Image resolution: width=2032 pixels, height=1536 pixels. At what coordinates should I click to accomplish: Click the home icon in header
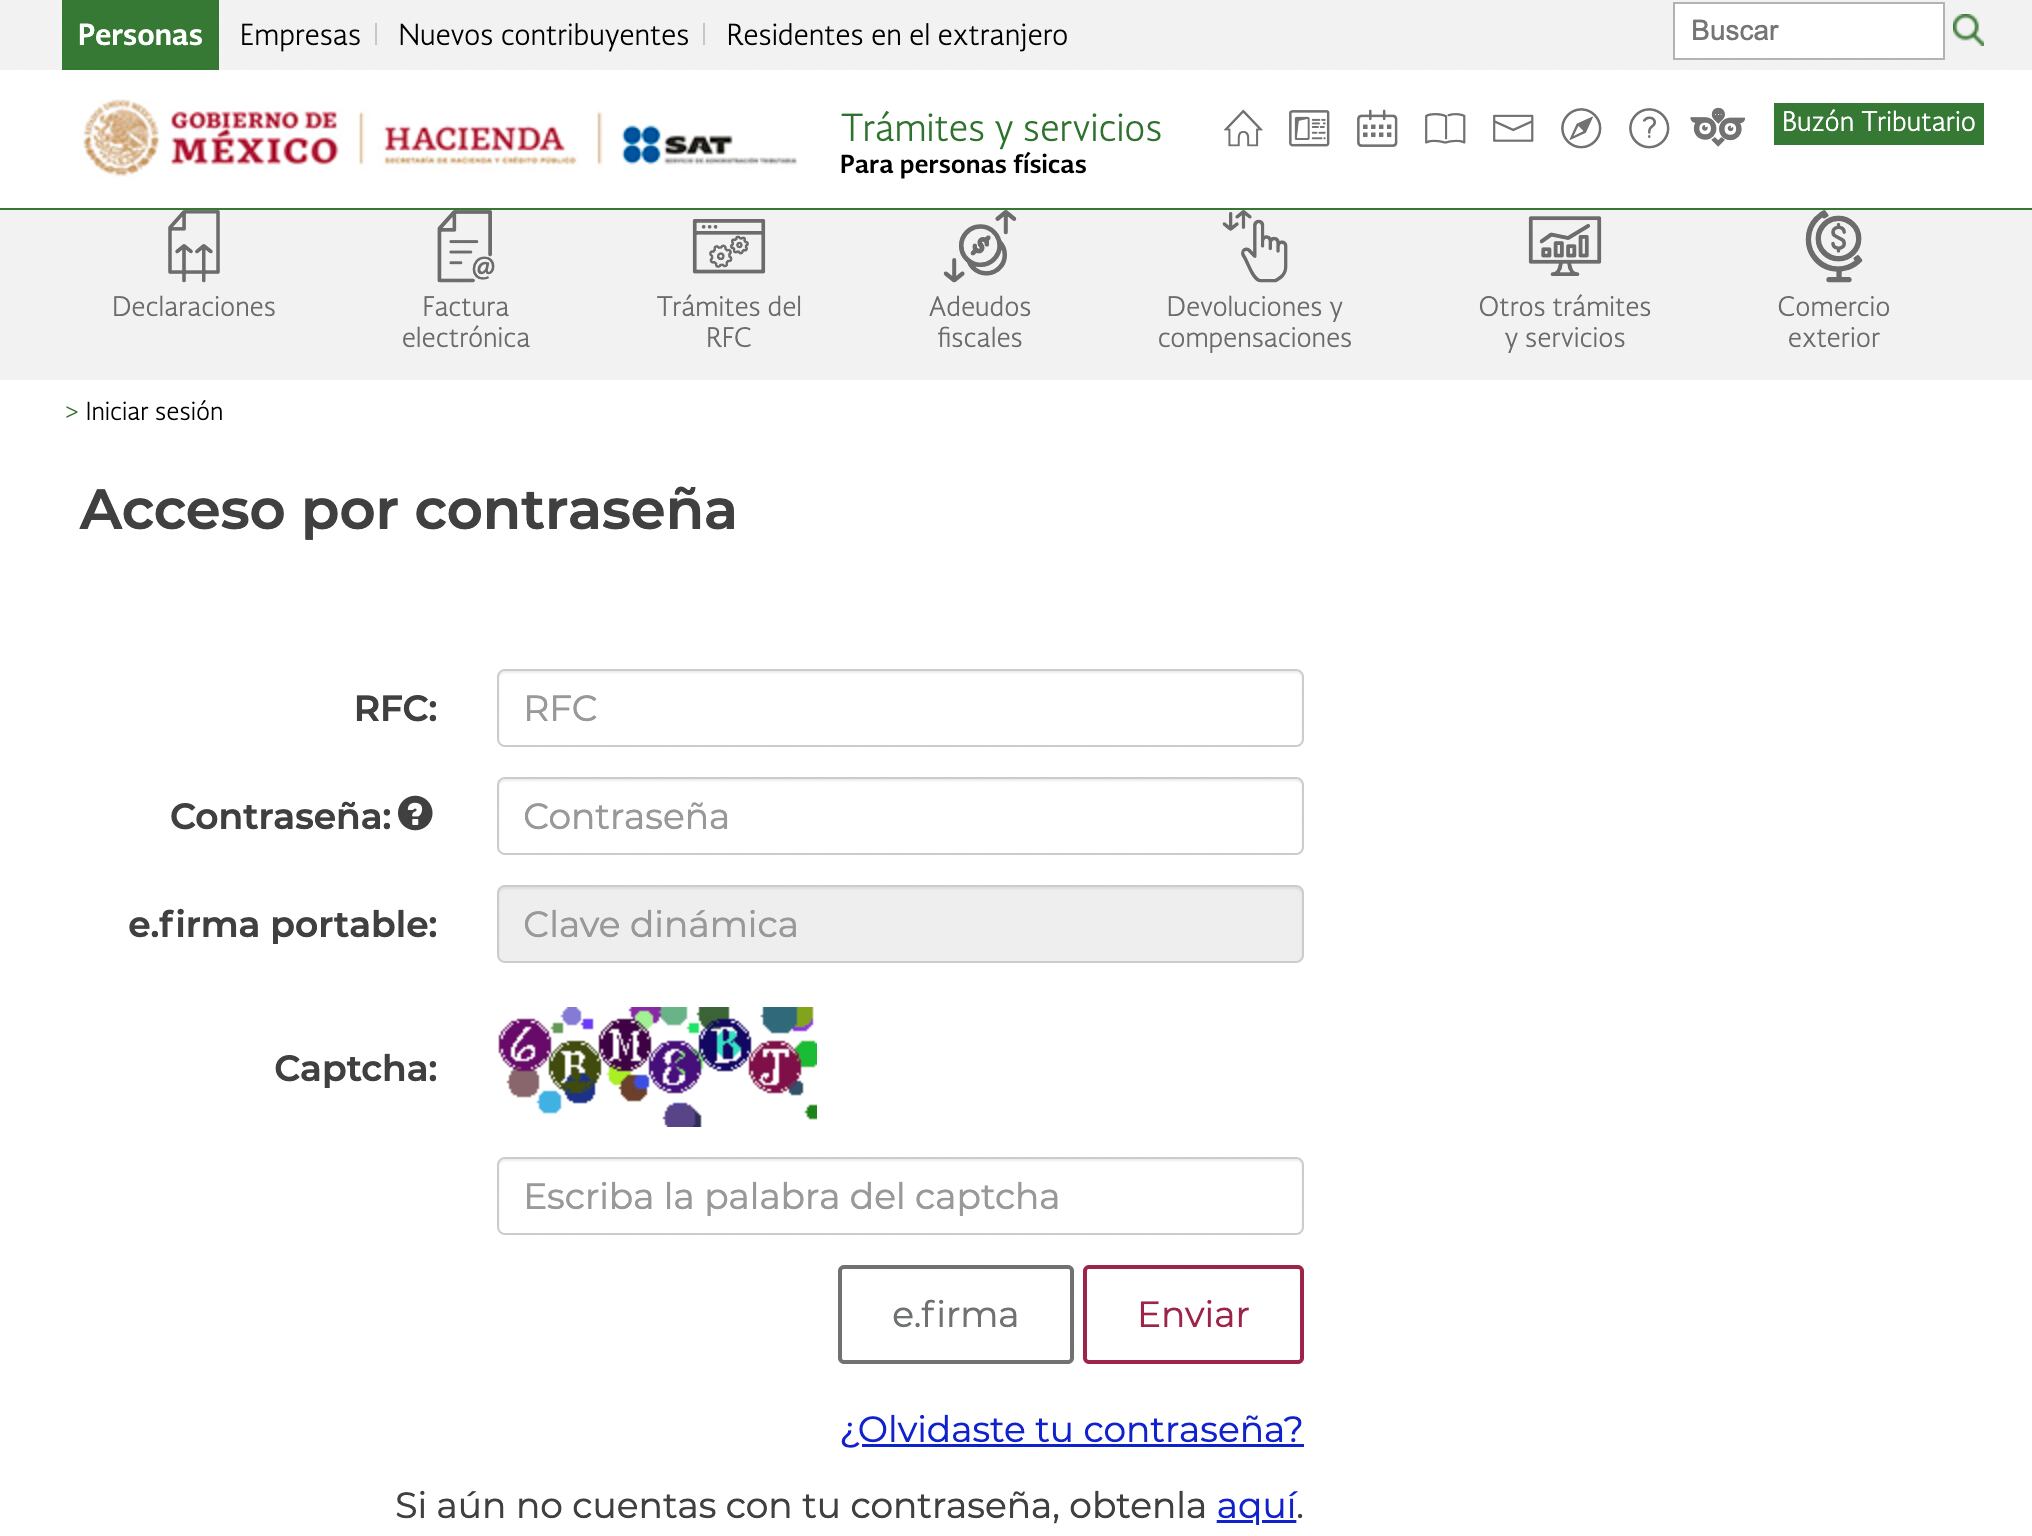point(1242,129)
